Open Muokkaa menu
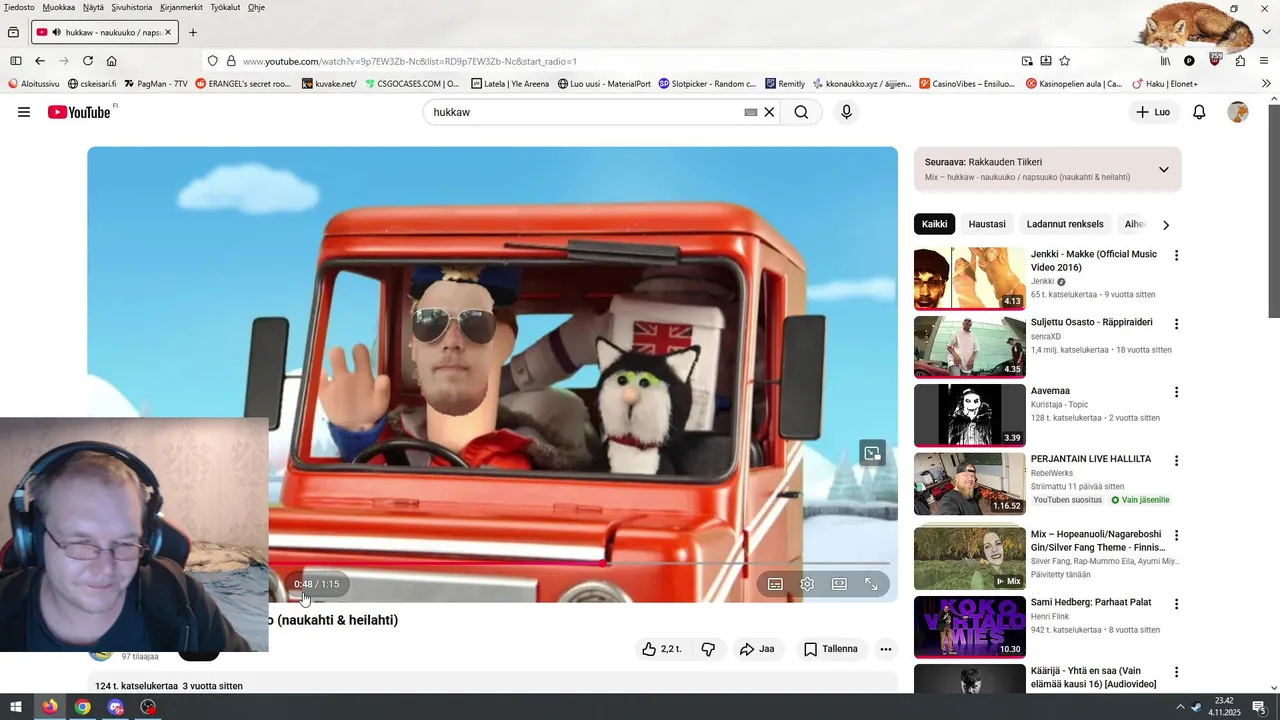This screenshot has width=1280, height=720. tap(59, 7)
